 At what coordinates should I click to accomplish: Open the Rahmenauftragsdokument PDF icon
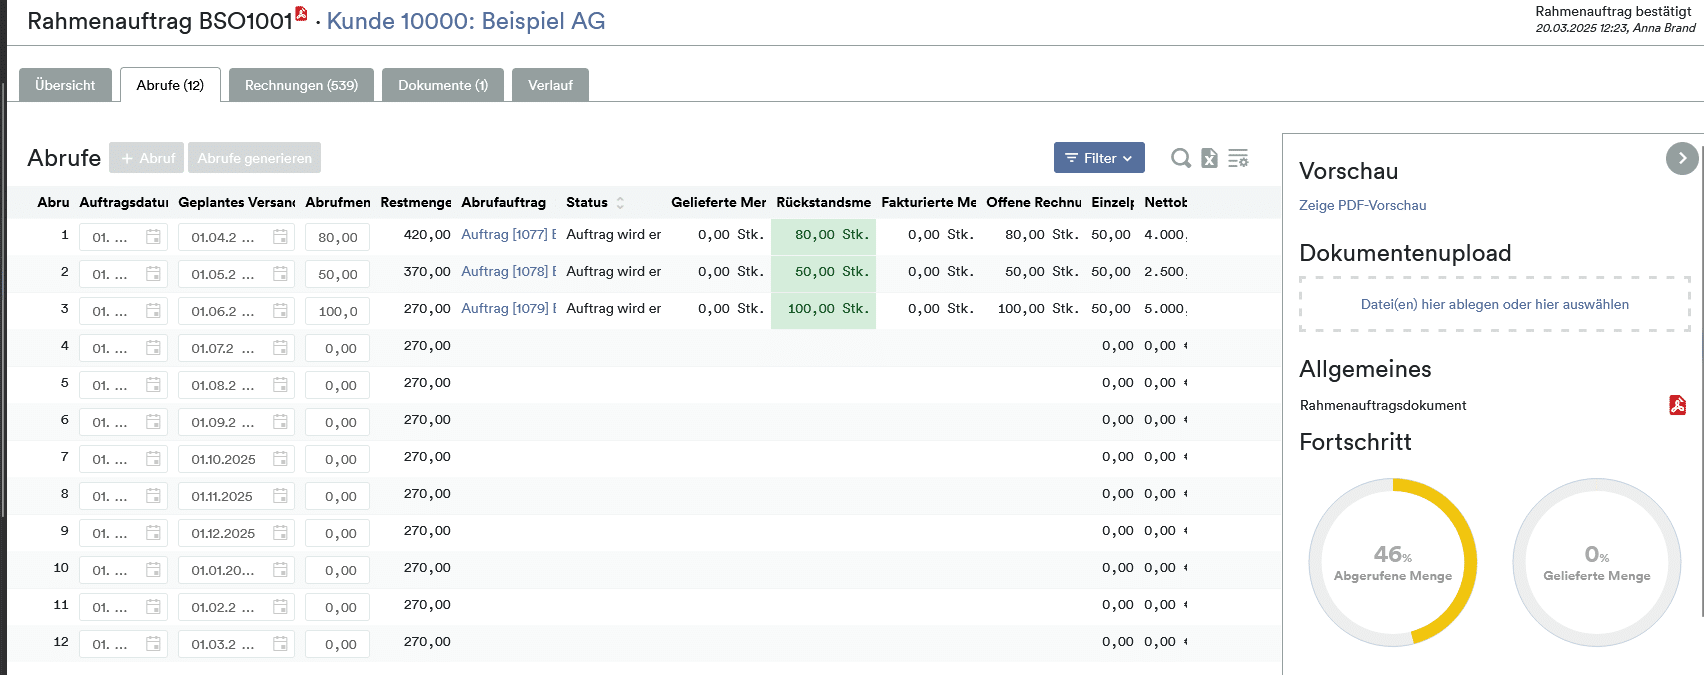1677,405
